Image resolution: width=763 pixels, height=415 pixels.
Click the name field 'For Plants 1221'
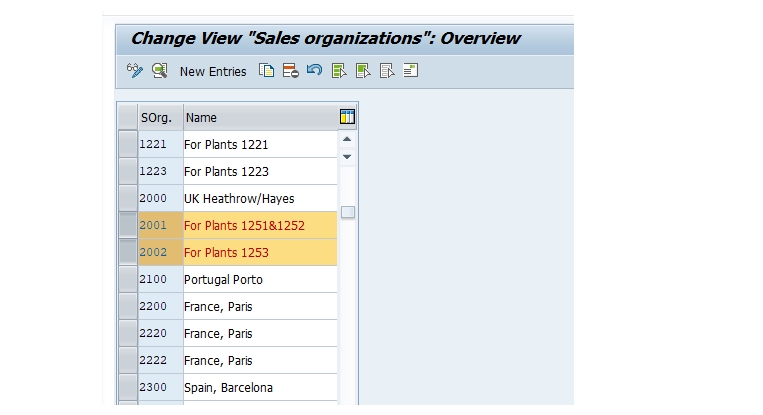click(x=260, y=144)
